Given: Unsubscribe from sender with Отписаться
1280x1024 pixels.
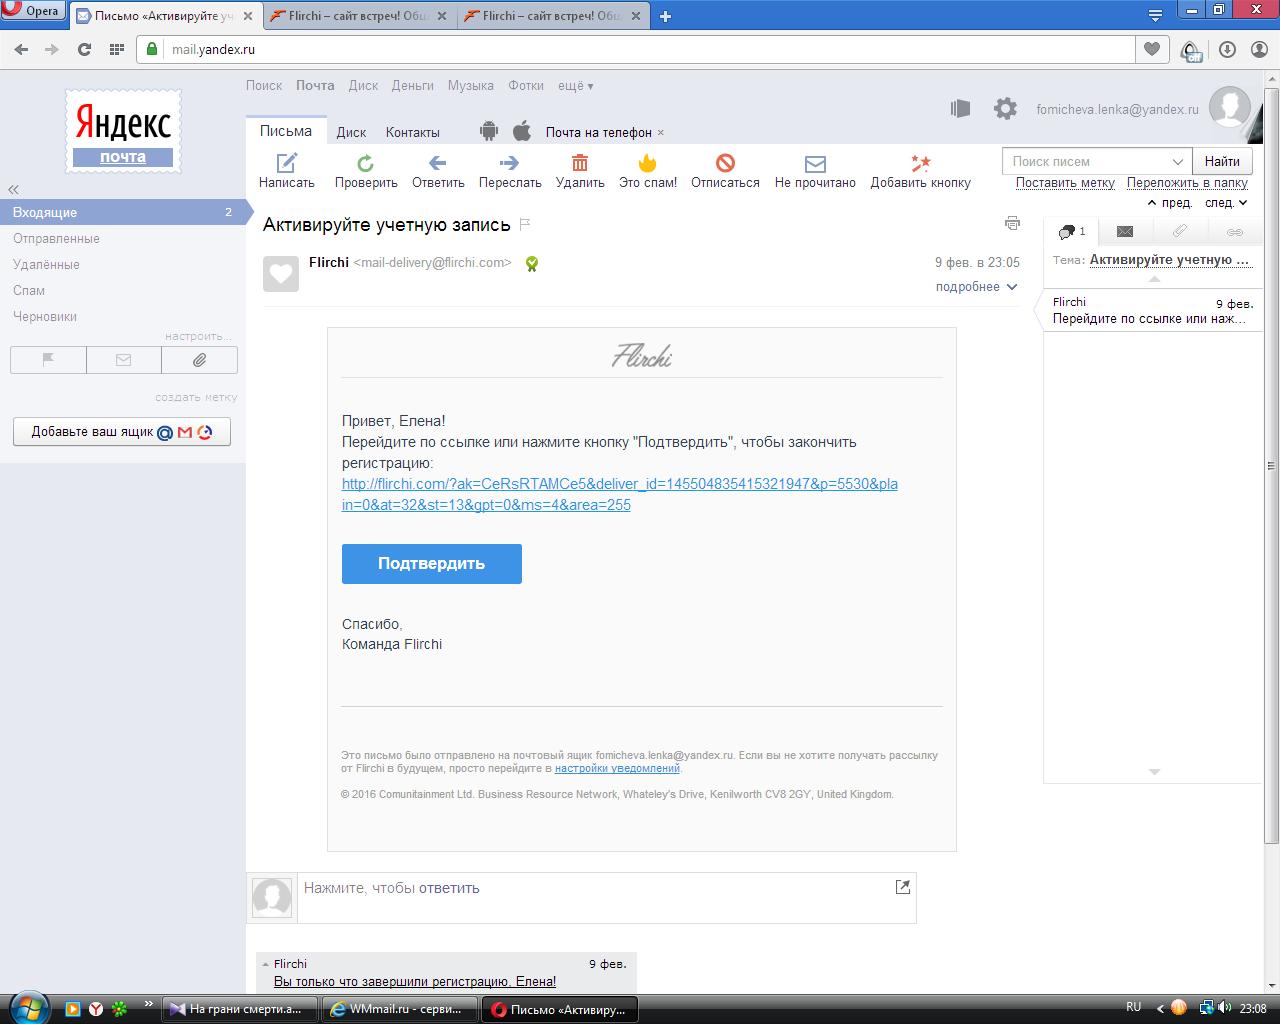Looking at the screenshot, I should pos(725,171).
